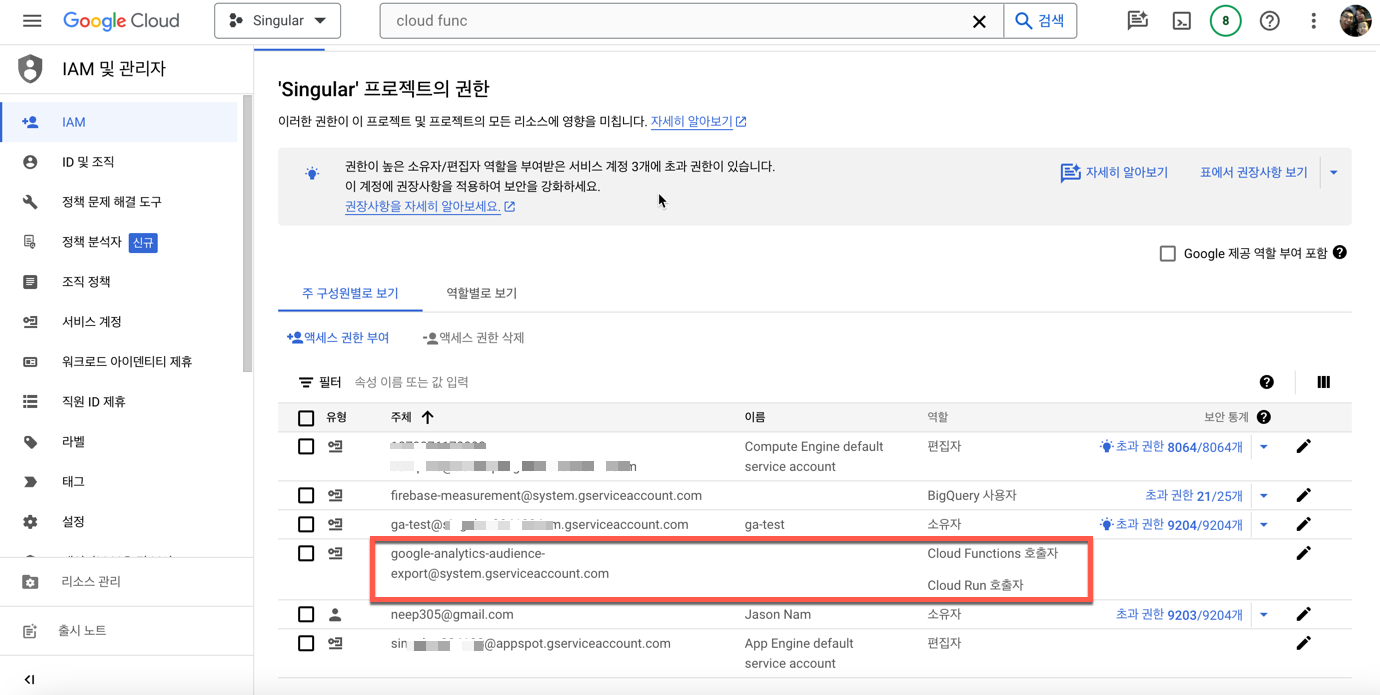Edit ga-test principal with pencil icon
This screenshot has height=695, width=1380.
coord(1303,524)
